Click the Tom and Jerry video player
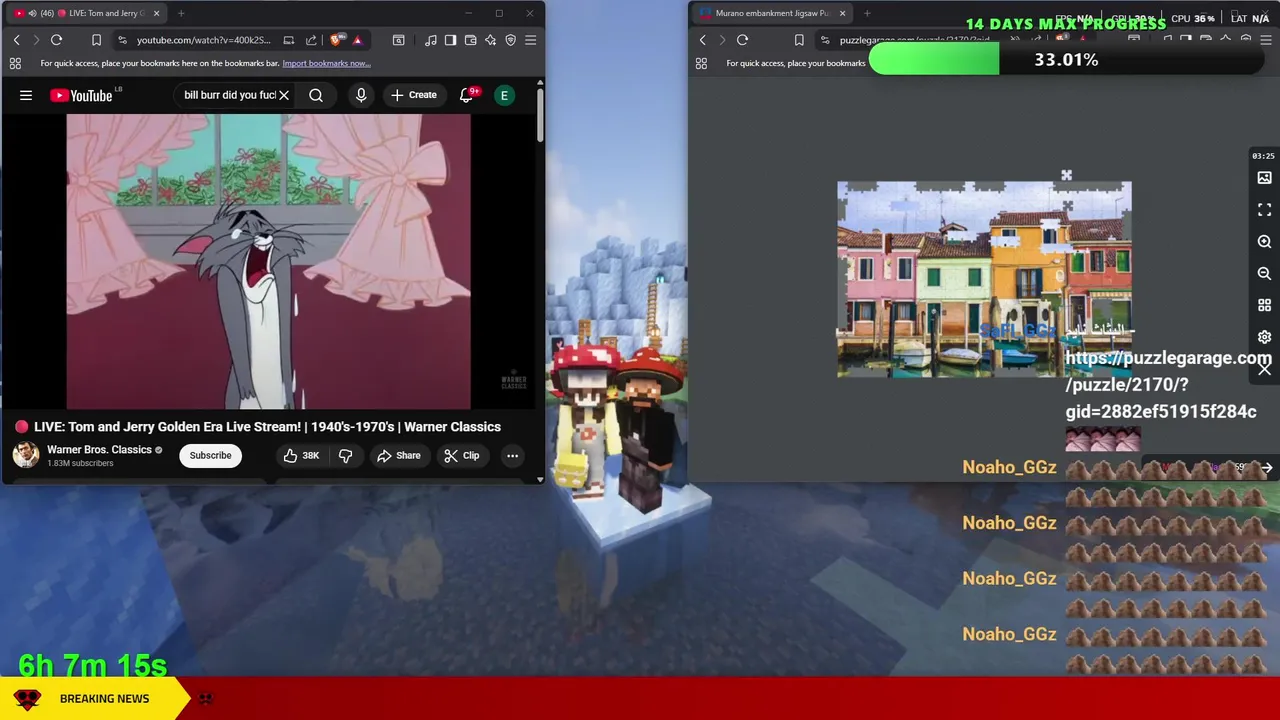The height and width of the screenshot is (720, 1280). point(268,261)
